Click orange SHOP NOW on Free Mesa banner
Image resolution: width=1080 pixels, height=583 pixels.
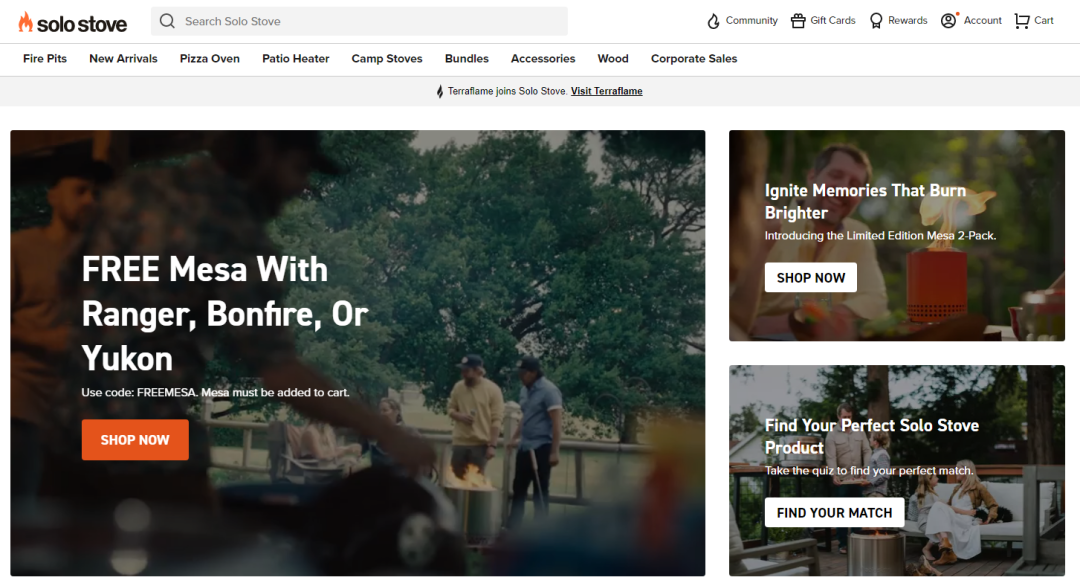click(x=135, y=440)
